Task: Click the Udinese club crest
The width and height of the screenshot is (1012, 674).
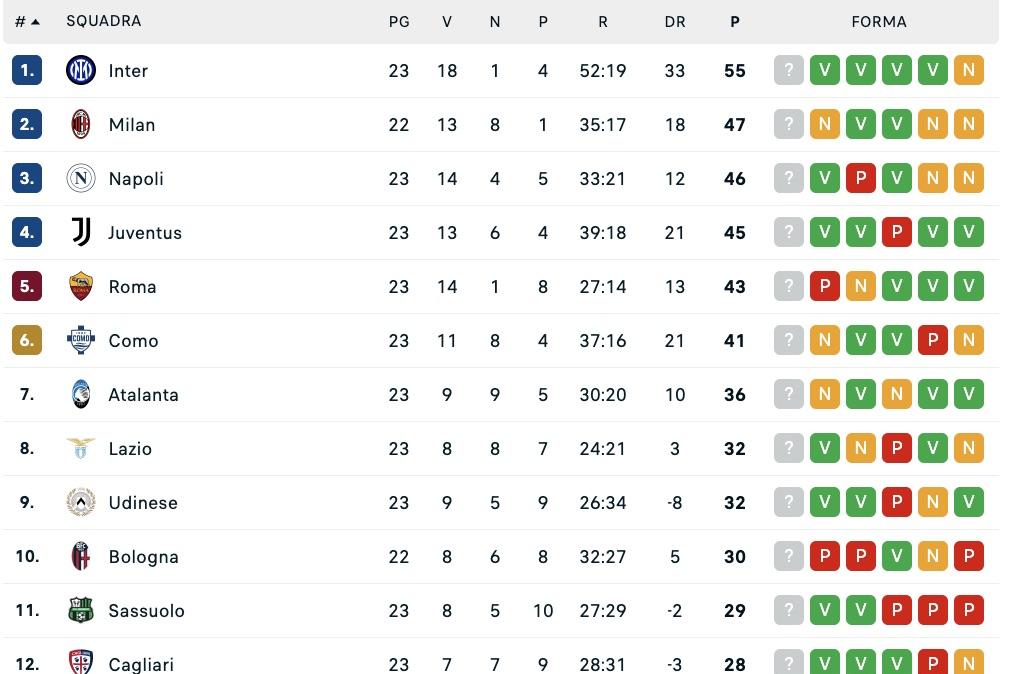Action: pos(81,502)
